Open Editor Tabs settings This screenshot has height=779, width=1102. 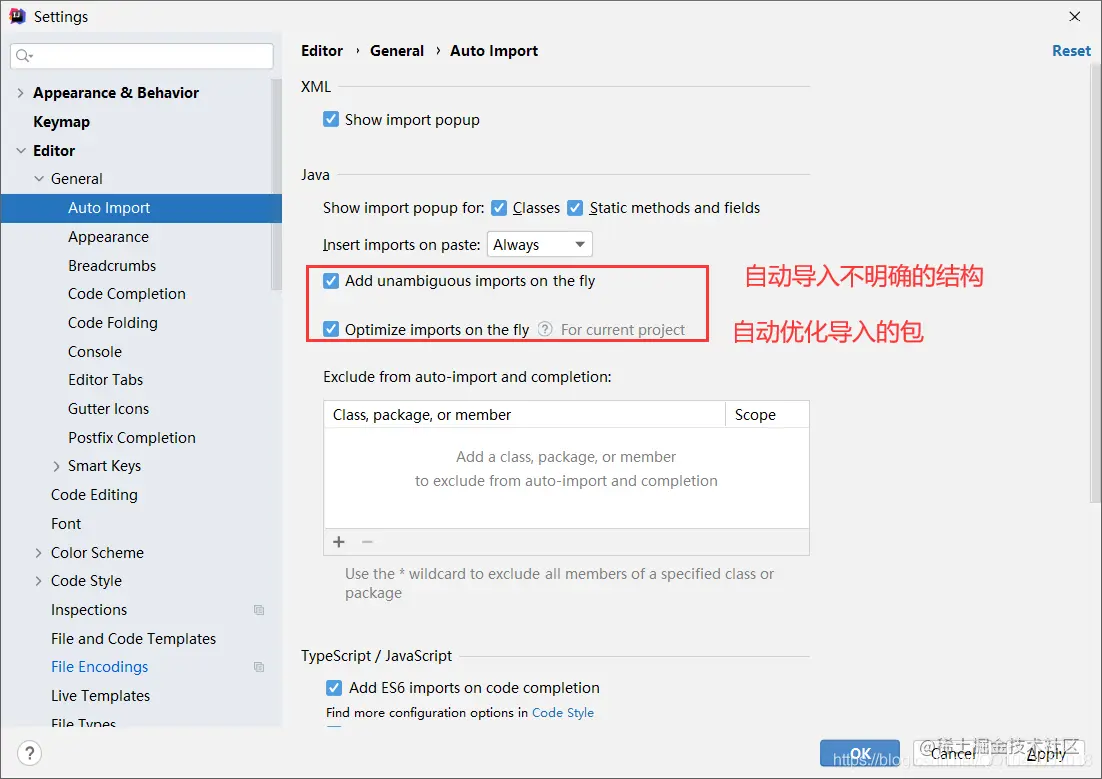[x=105, y=380]
